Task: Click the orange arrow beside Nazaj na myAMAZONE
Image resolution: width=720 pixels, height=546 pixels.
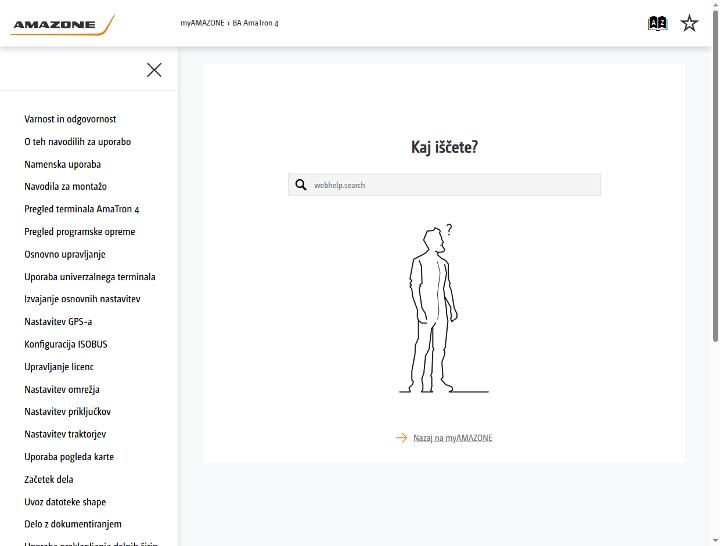Action: pyautogui.click(x=401, y=438)
